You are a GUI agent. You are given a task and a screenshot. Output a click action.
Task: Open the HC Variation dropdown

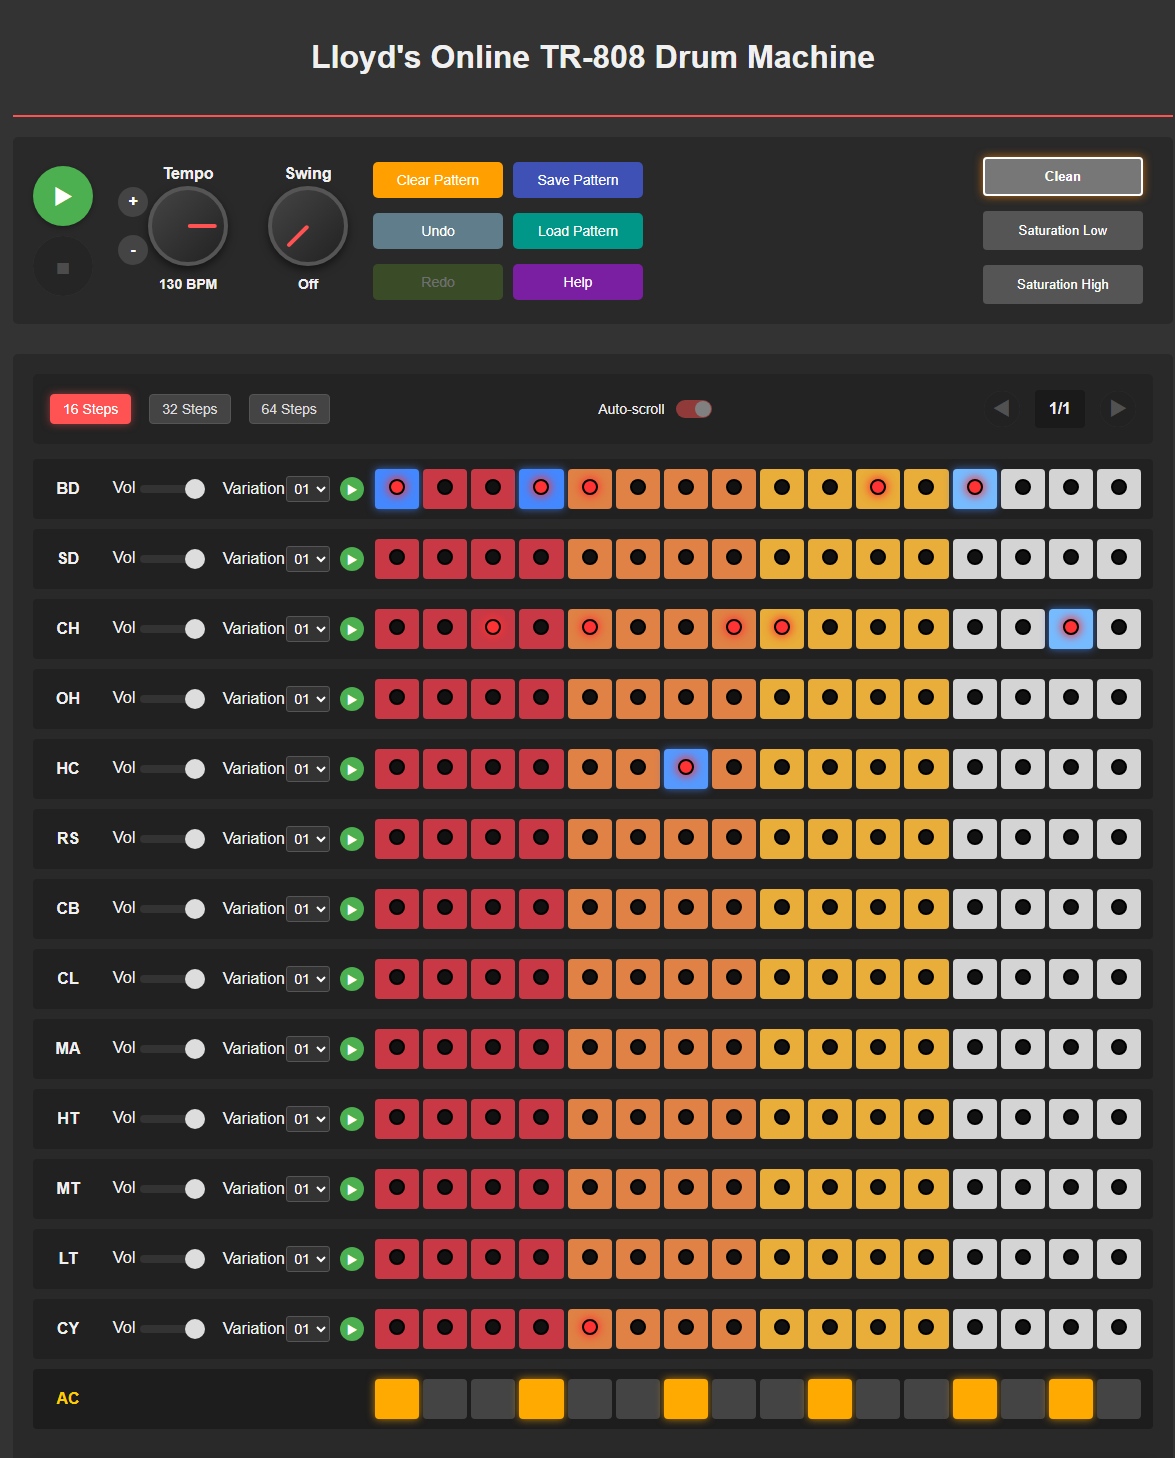click(x=308, y=769)
